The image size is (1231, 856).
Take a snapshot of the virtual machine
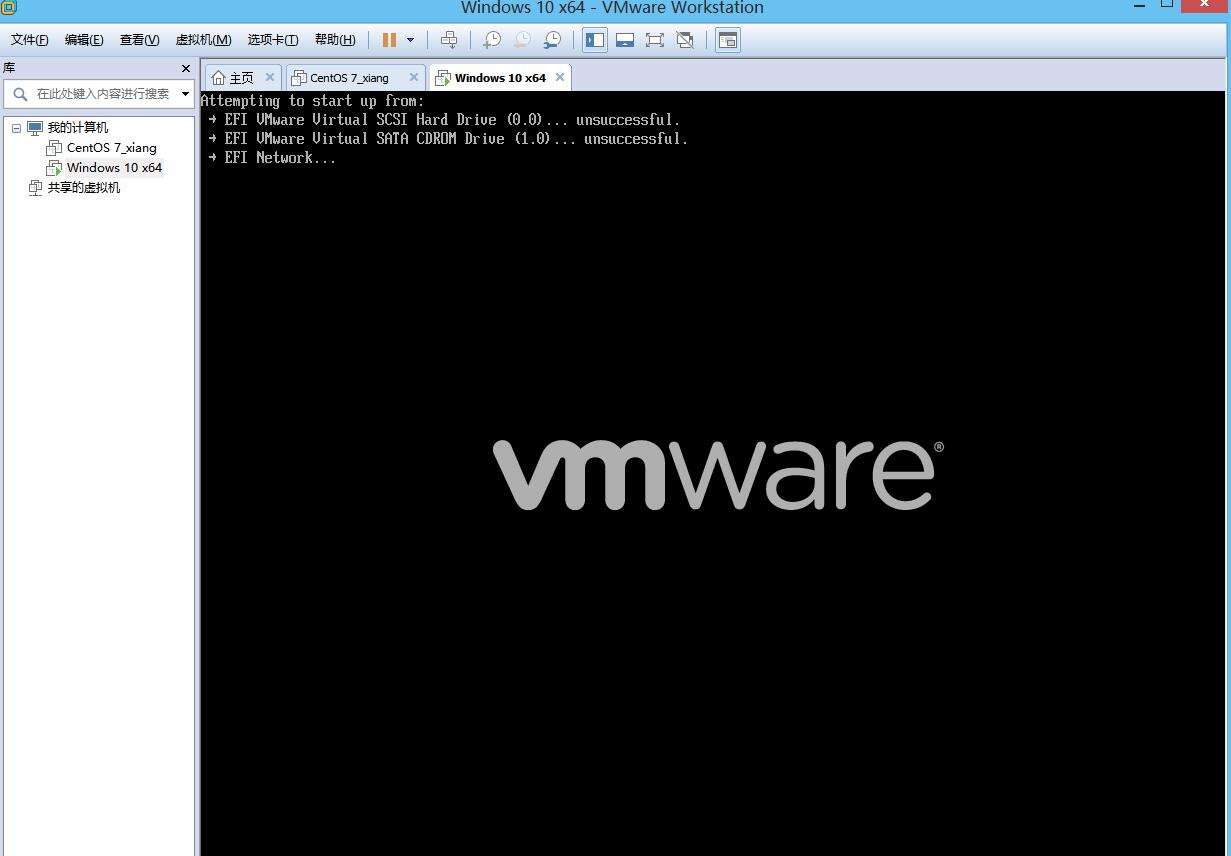[x=491, y=40]
